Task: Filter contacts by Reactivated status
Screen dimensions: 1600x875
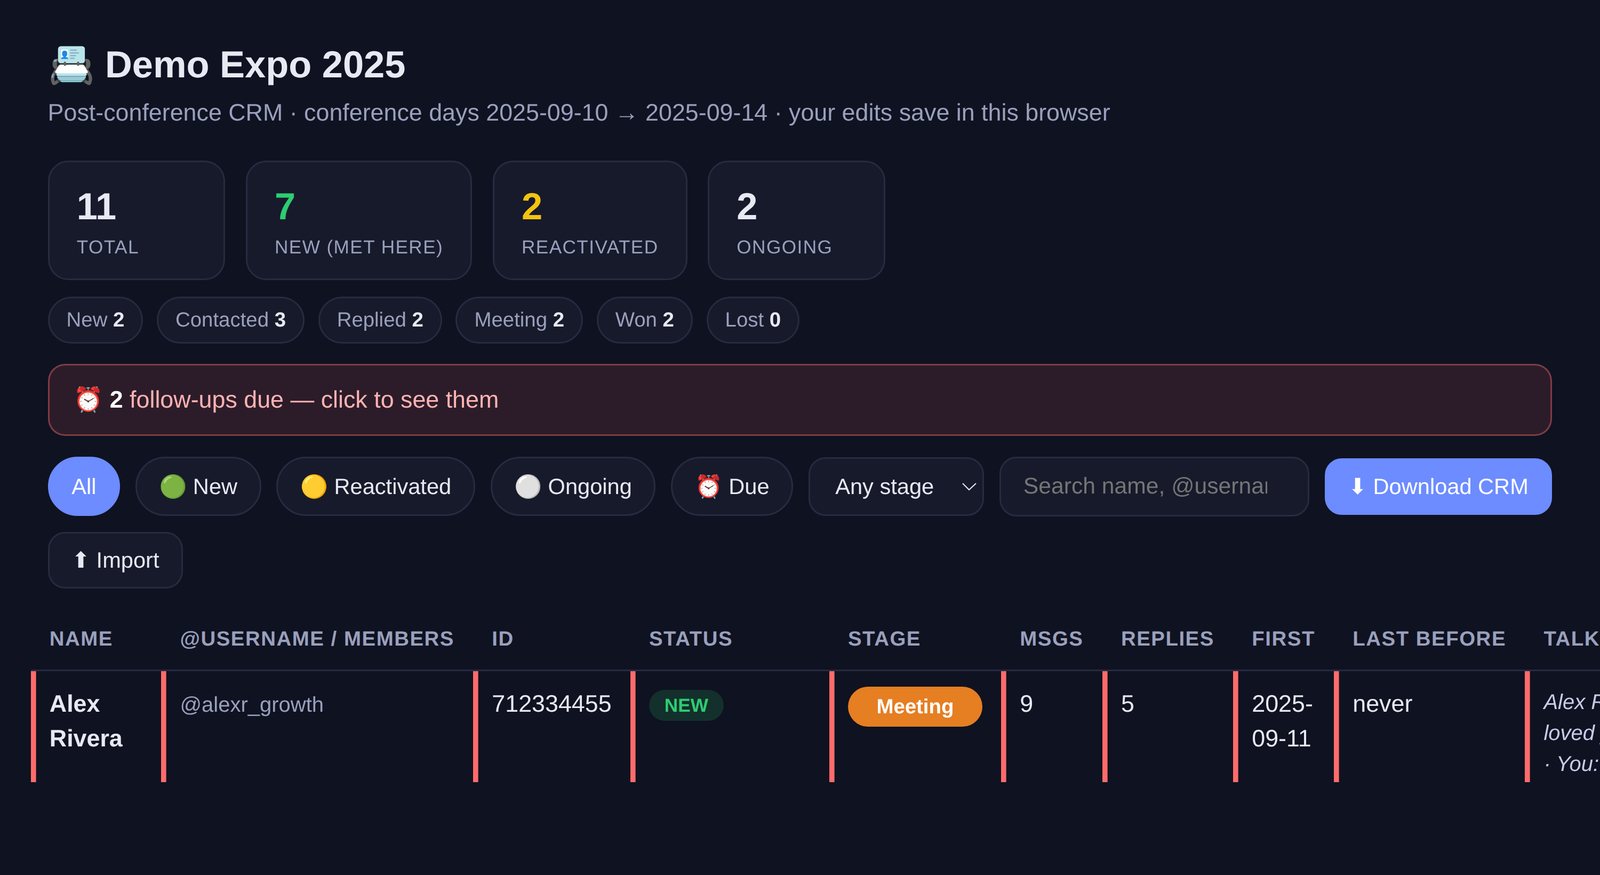Action: 376,487
